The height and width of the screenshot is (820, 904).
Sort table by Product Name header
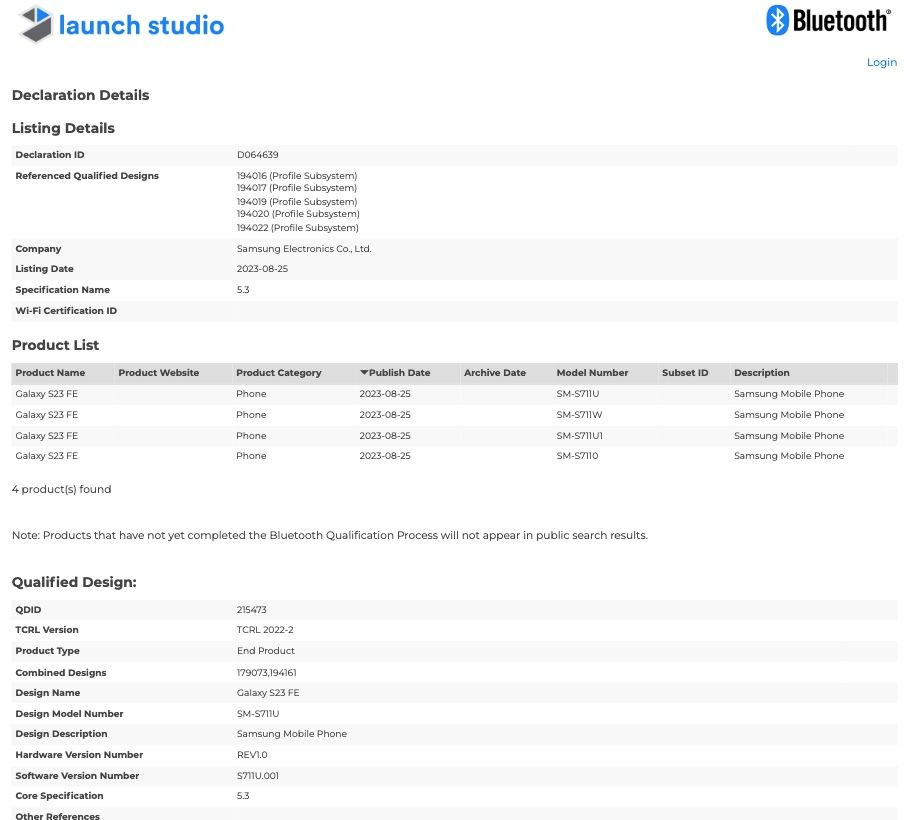(x=50, y=373)
